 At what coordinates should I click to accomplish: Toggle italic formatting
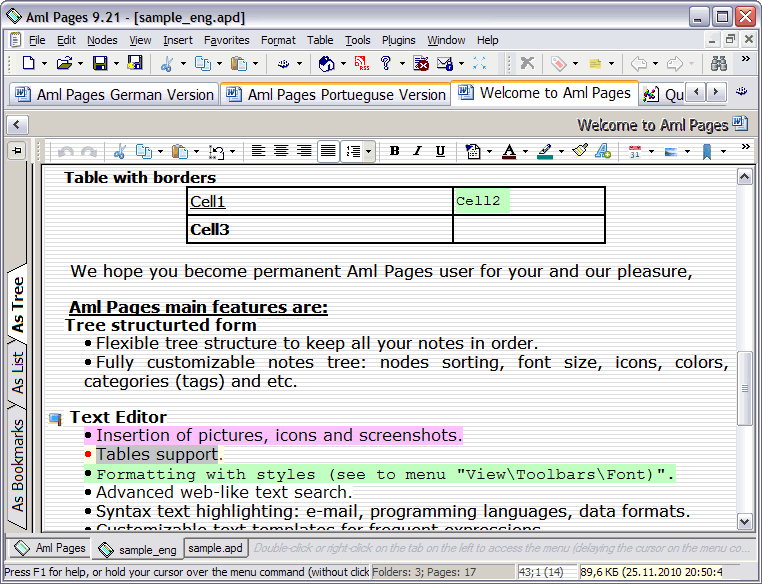(417, 151)
